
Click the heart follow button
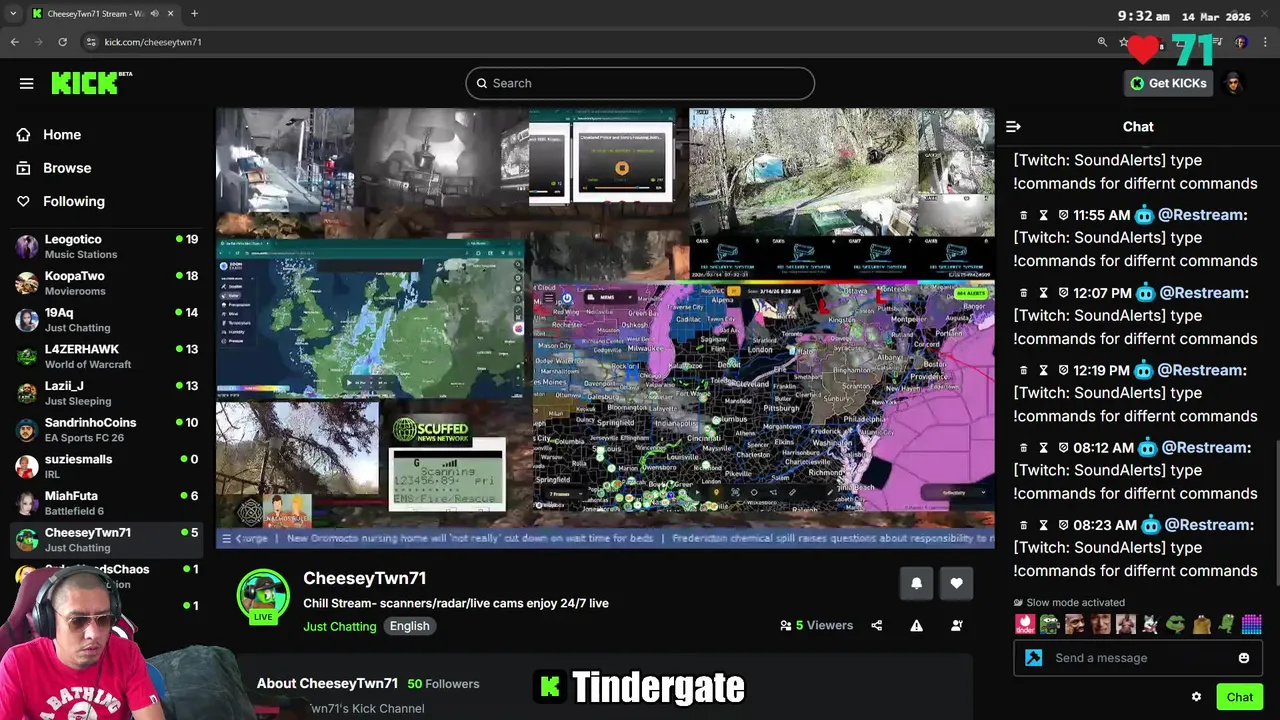pyautogui.click(x=956, y=583)
